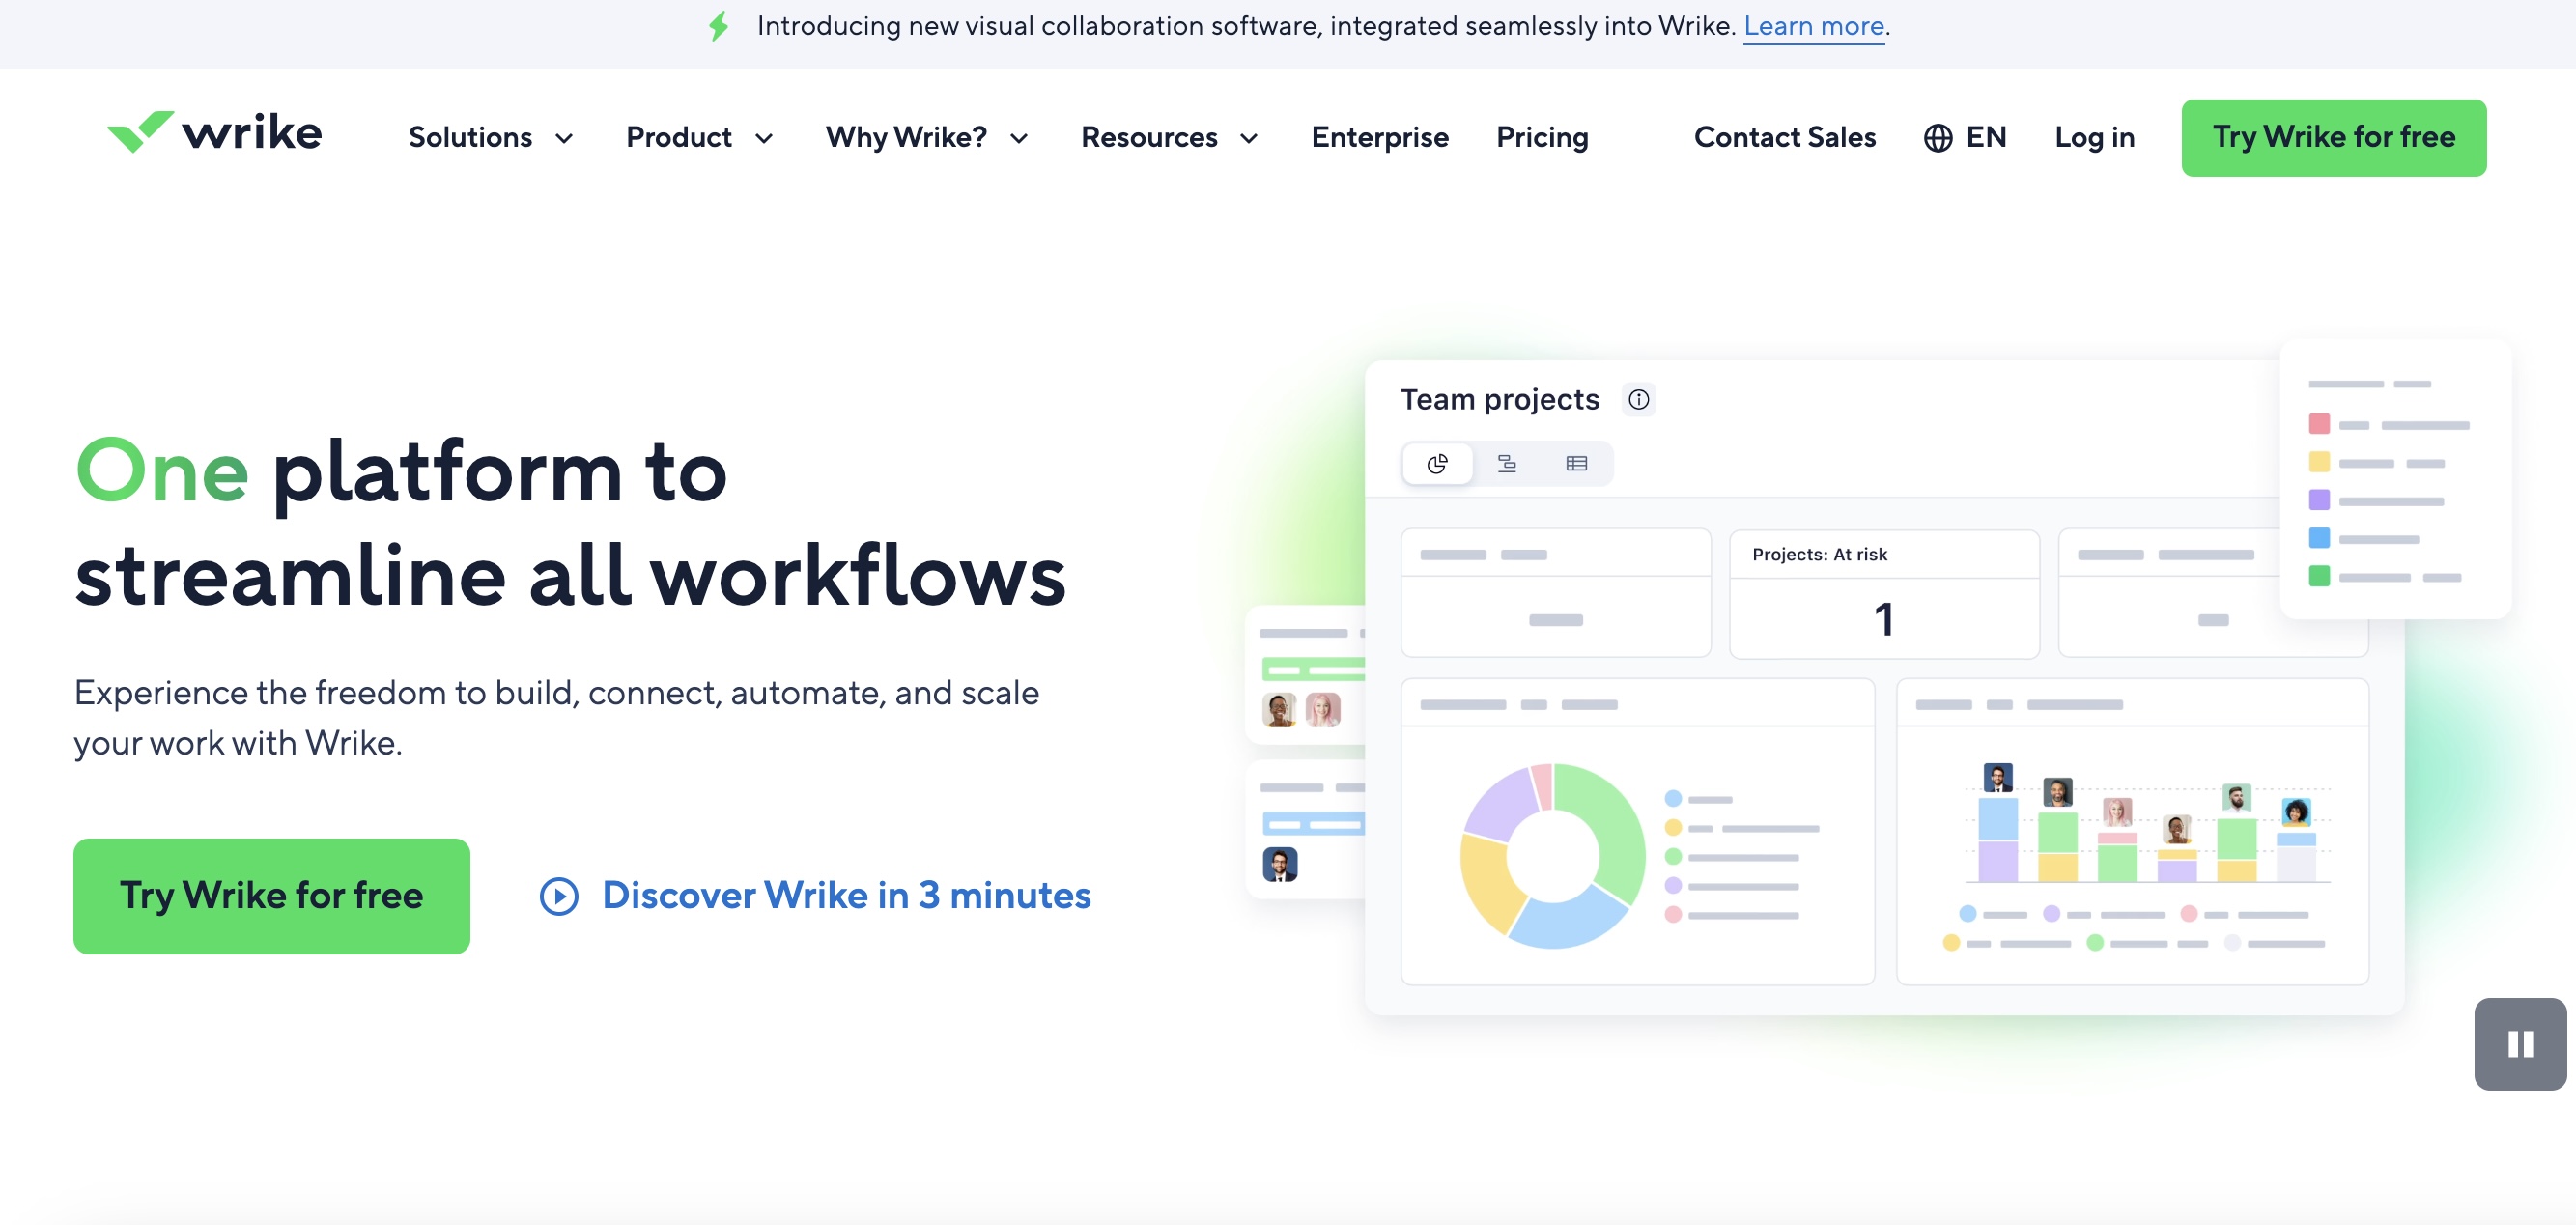Click the Projects: At risk card
The height and width of the screenshot is (1225, 2576).
point(1884,594)
